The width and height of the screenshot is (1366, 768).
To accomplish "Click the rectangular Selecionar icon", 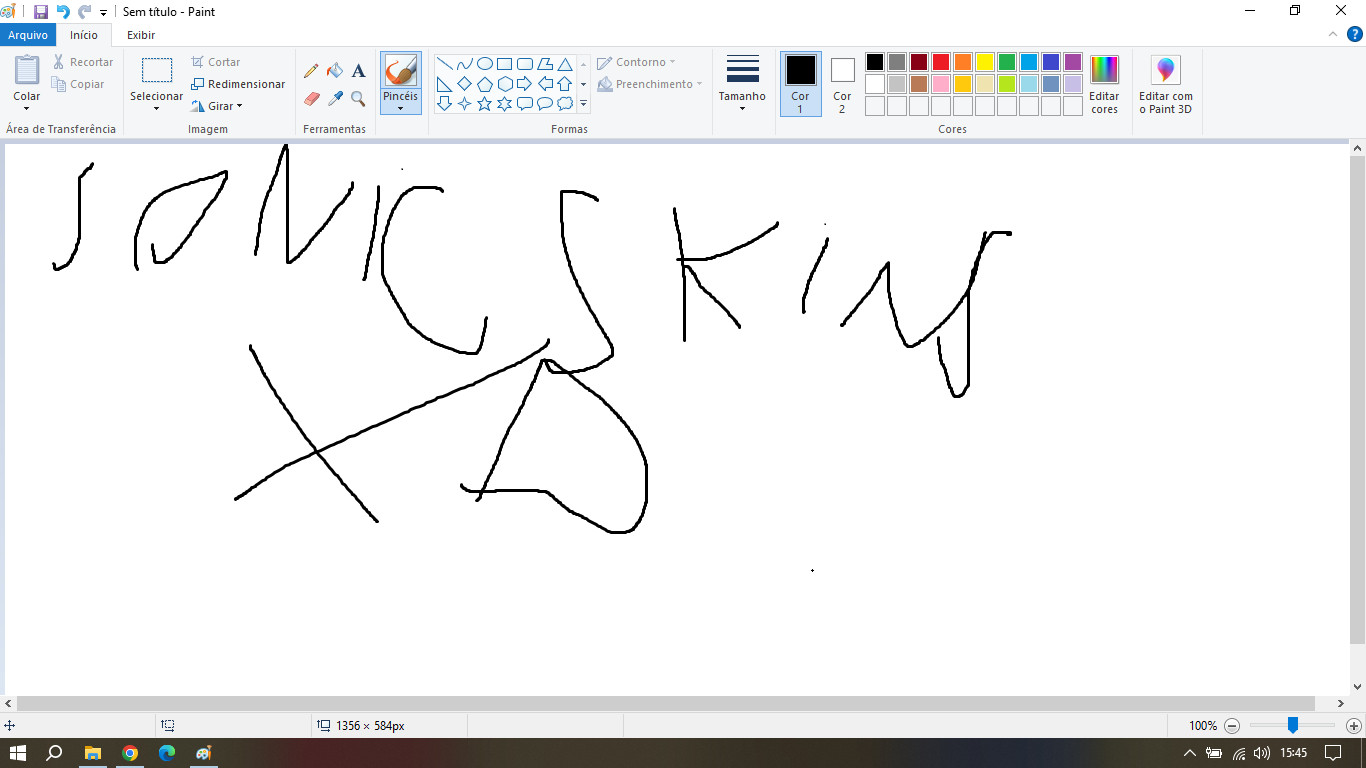I will (157, 70).
